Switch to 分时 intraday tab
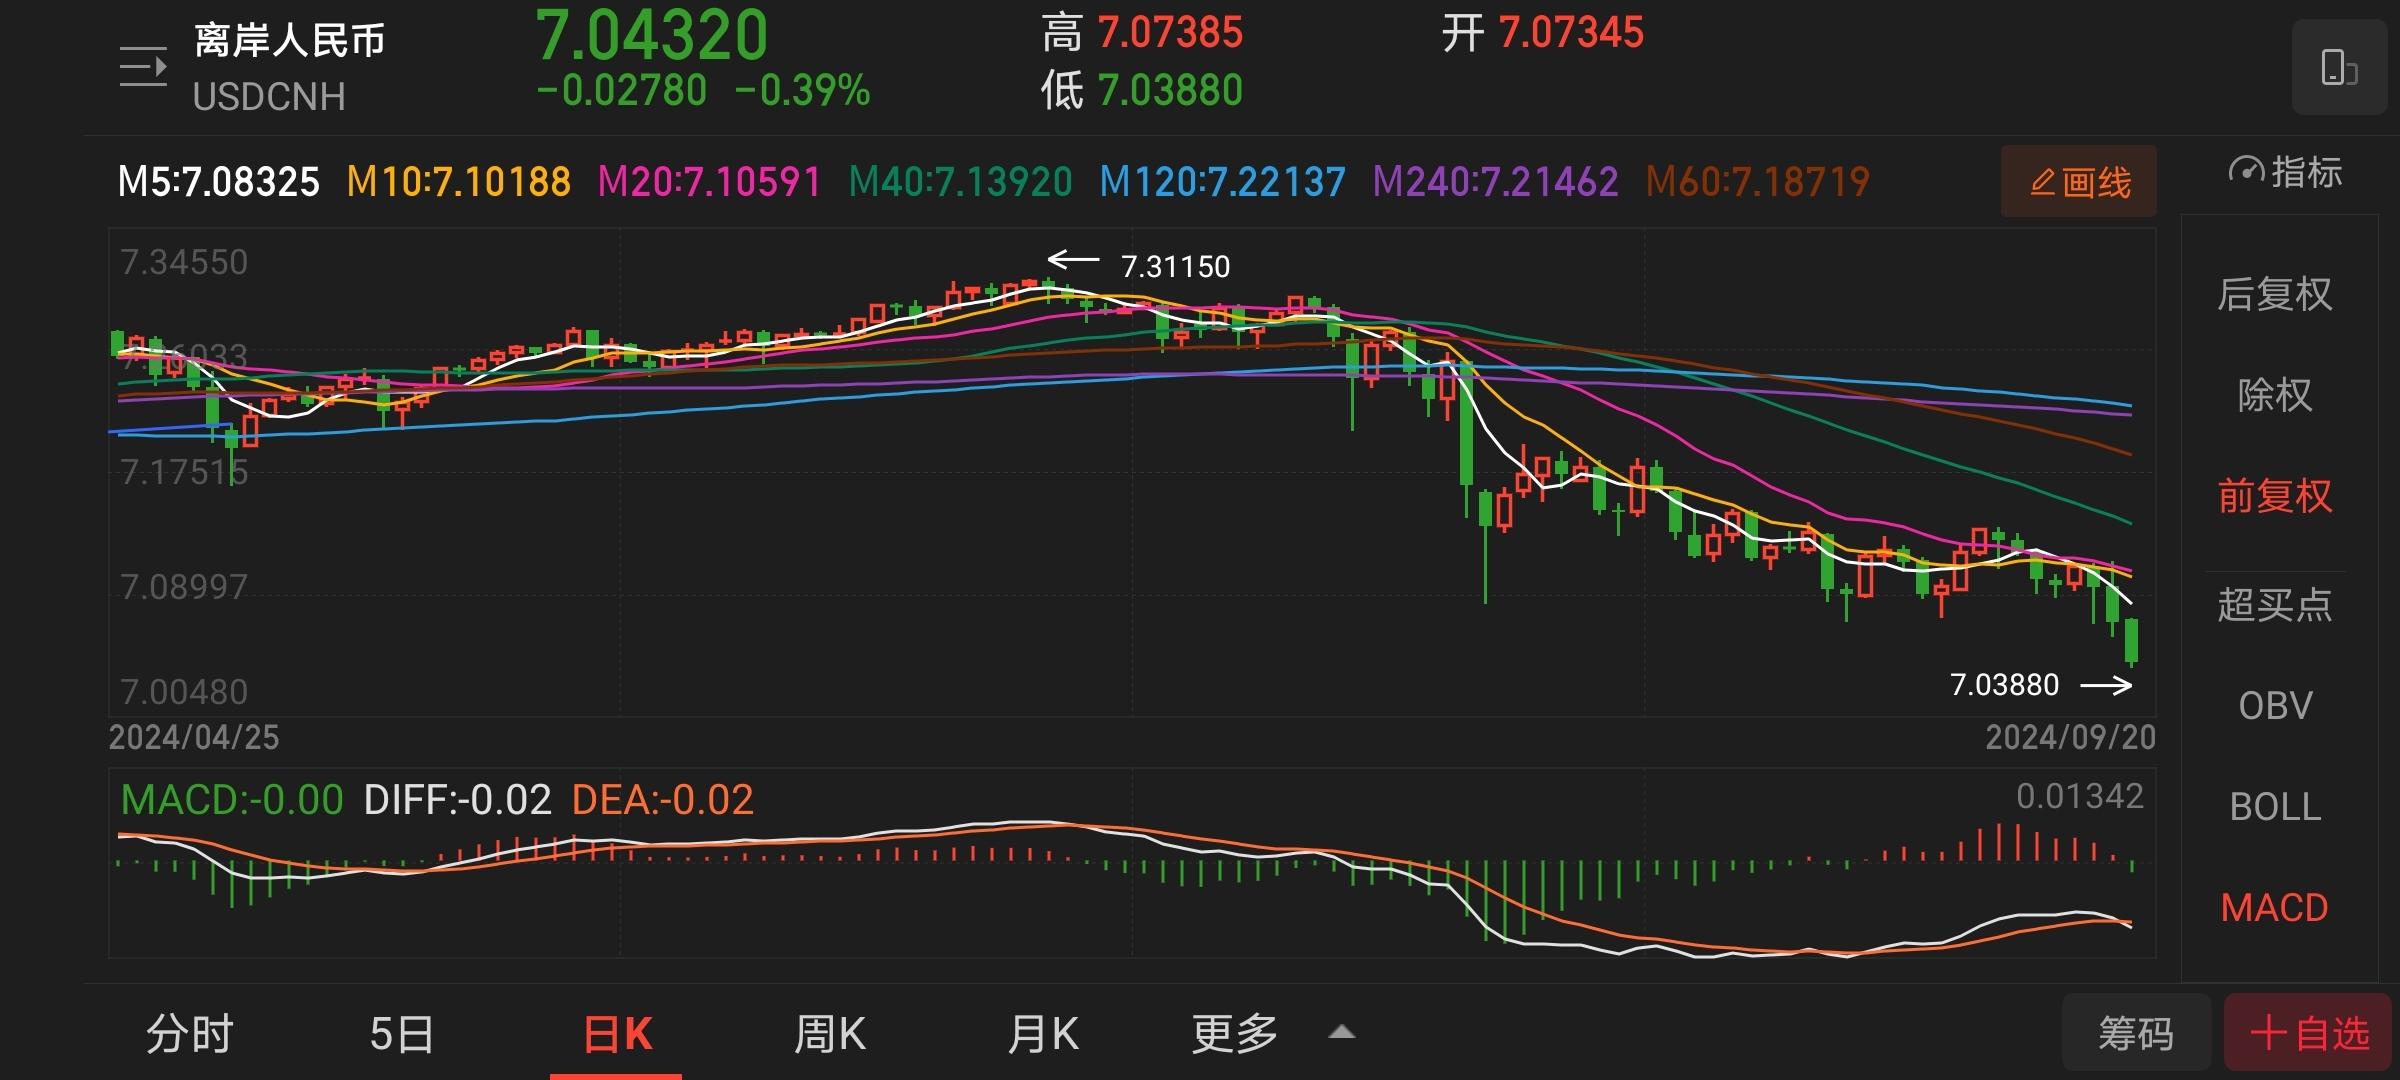The height and width of the screenshot is (1080, 2400). (190, 1033)
